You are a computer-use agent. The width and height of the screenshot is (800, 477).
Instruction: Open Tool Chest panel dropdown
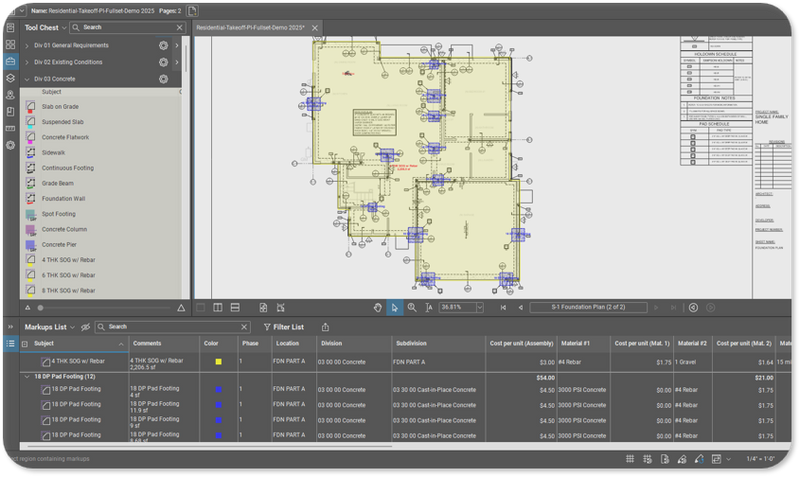[x=64, y=28]
